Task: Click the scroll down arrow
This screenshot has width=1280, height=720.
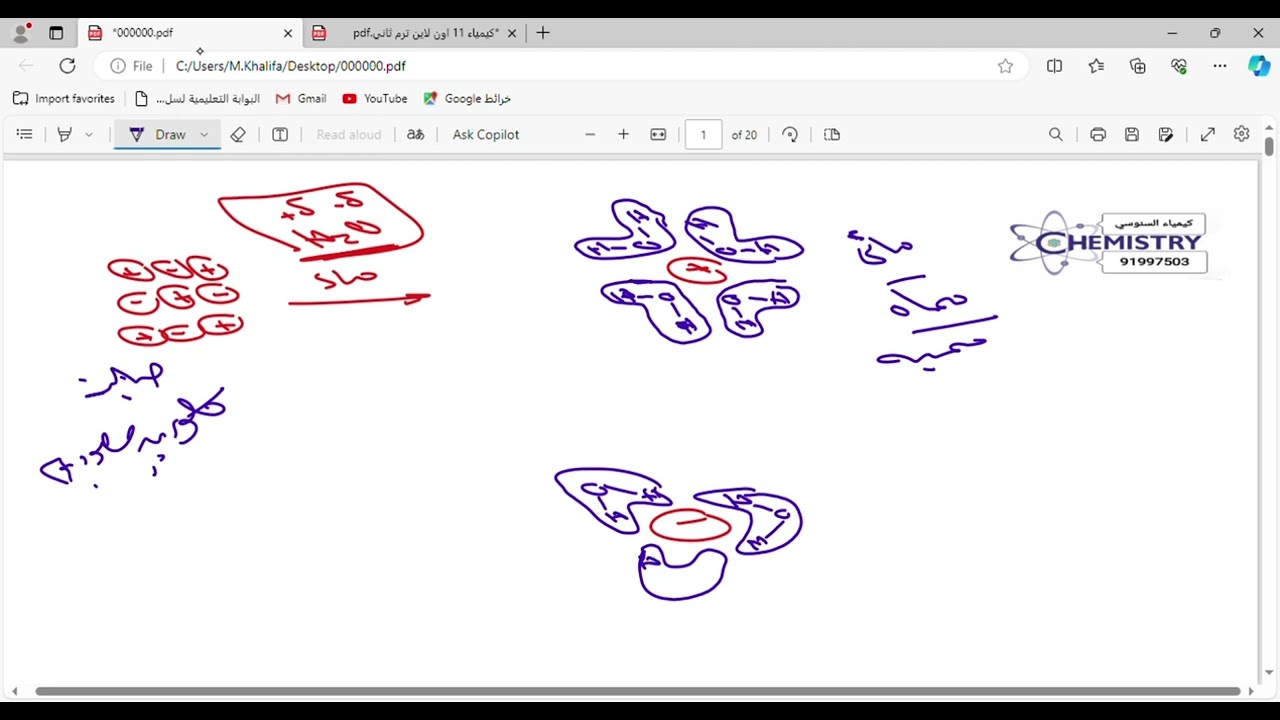Action: coord(1269,673)
